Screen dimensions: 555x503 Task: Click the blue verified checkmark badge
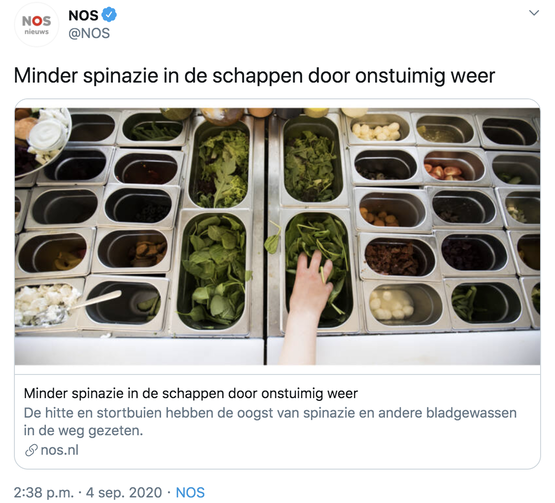coord(109,15)
